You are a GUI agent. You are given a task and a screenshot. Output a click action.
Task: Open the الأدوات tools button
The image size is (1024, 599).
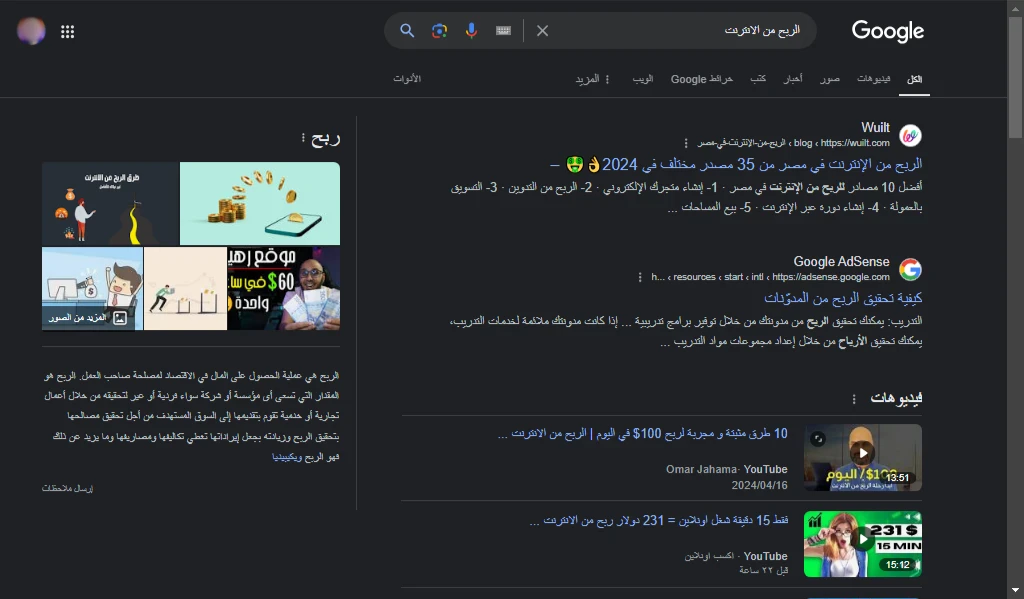pyautogui.click(x=407, y=78)
